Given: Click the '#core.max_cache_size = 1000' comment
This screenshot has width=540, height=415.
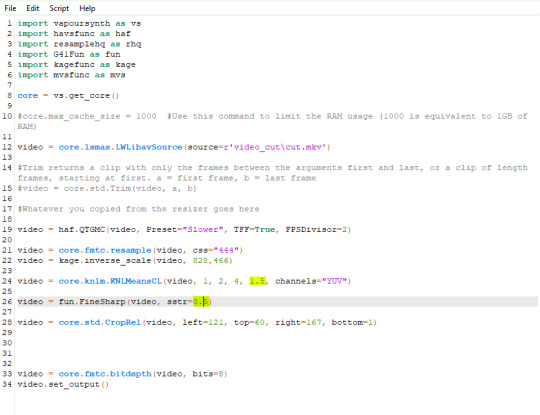Looking at the screenshot, I should pyautogui.click(x=87, y=116).
